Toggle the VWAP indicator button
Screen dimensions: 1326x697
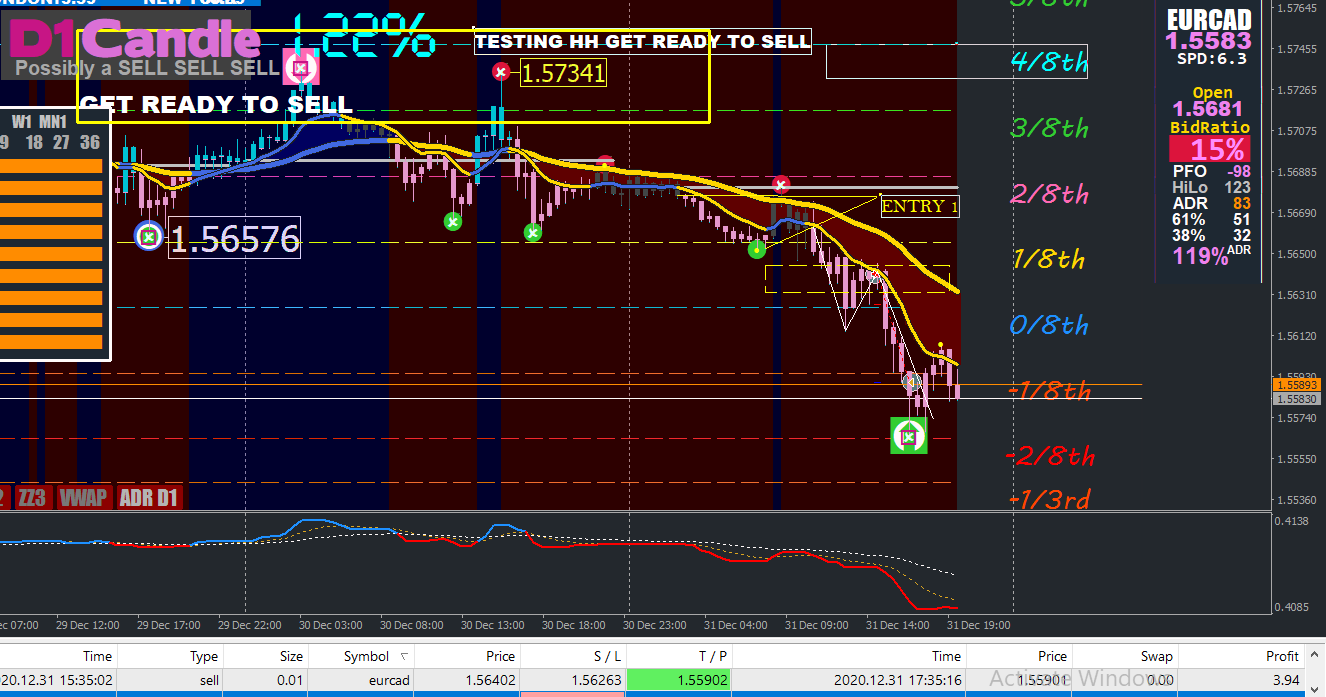83,497
